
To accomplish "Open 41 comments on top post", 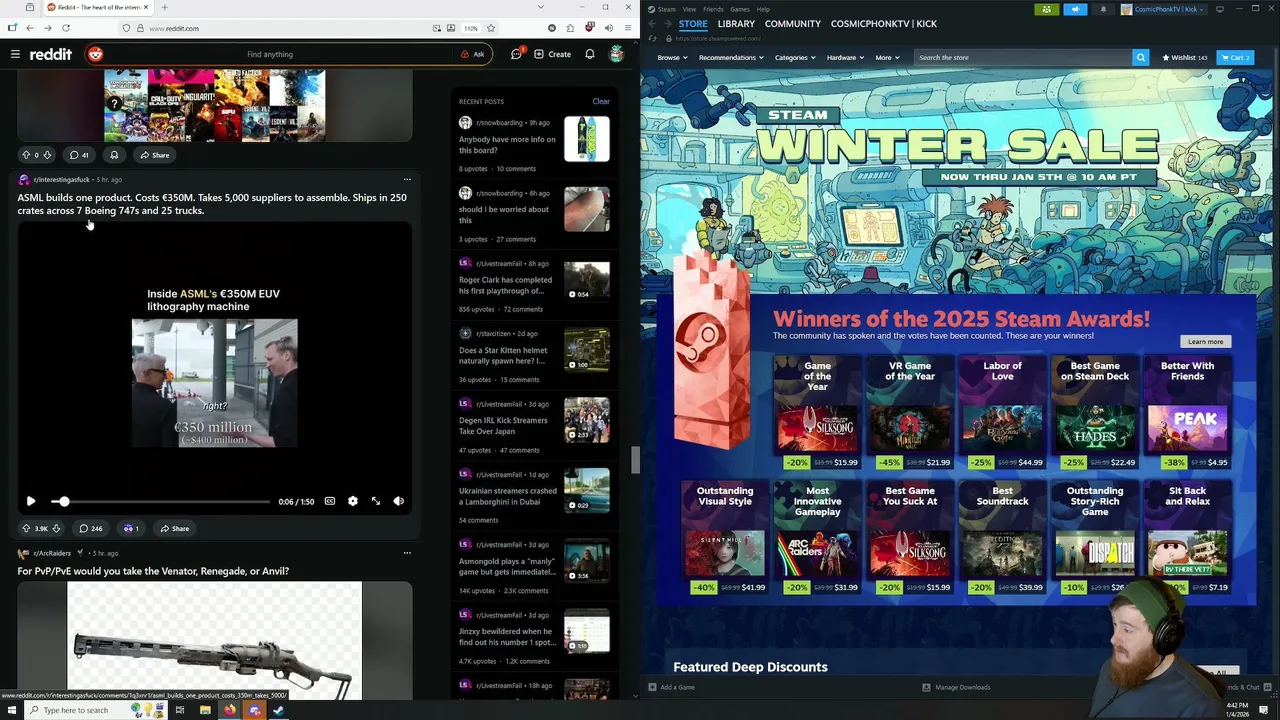I will click(x=78, y=155).
